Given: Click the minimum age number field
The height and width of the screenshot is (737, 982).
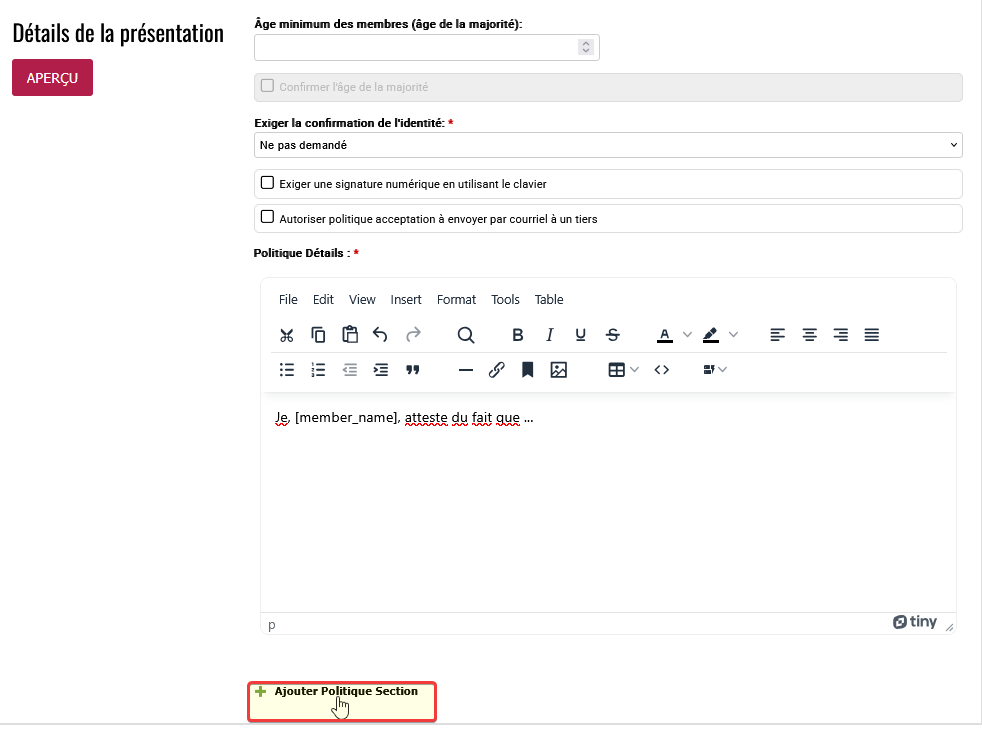Looking at the screenshot, I should [x=416, y=47].
